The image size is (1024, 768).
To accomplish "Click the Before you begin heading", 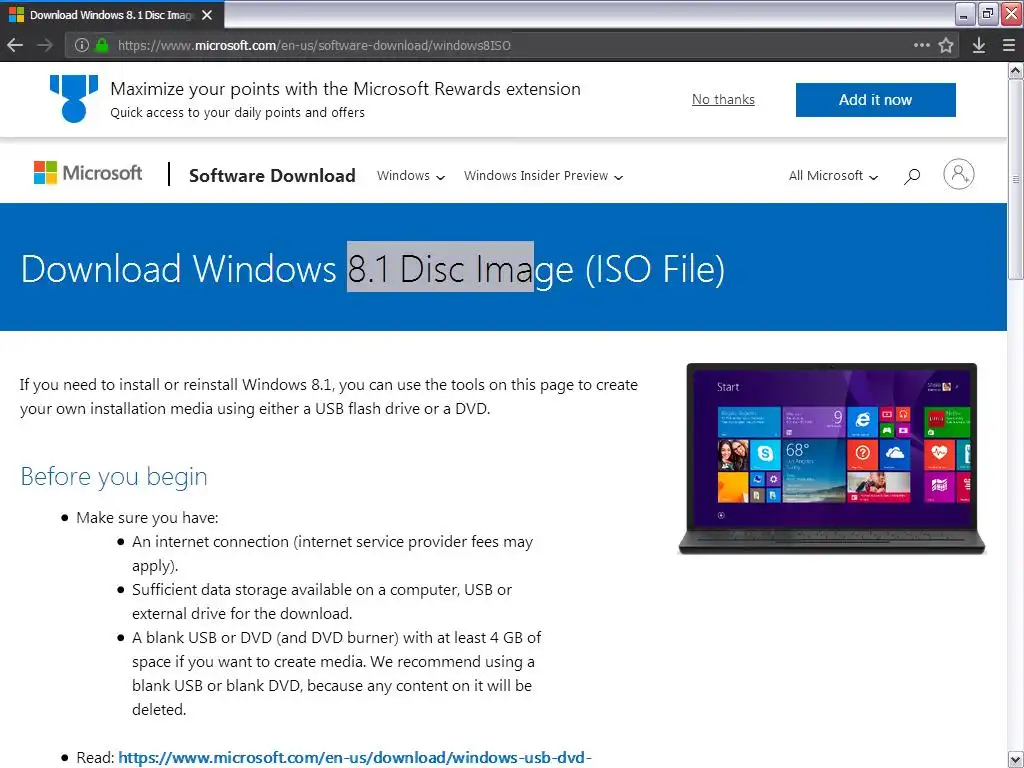I will (114, 476).
